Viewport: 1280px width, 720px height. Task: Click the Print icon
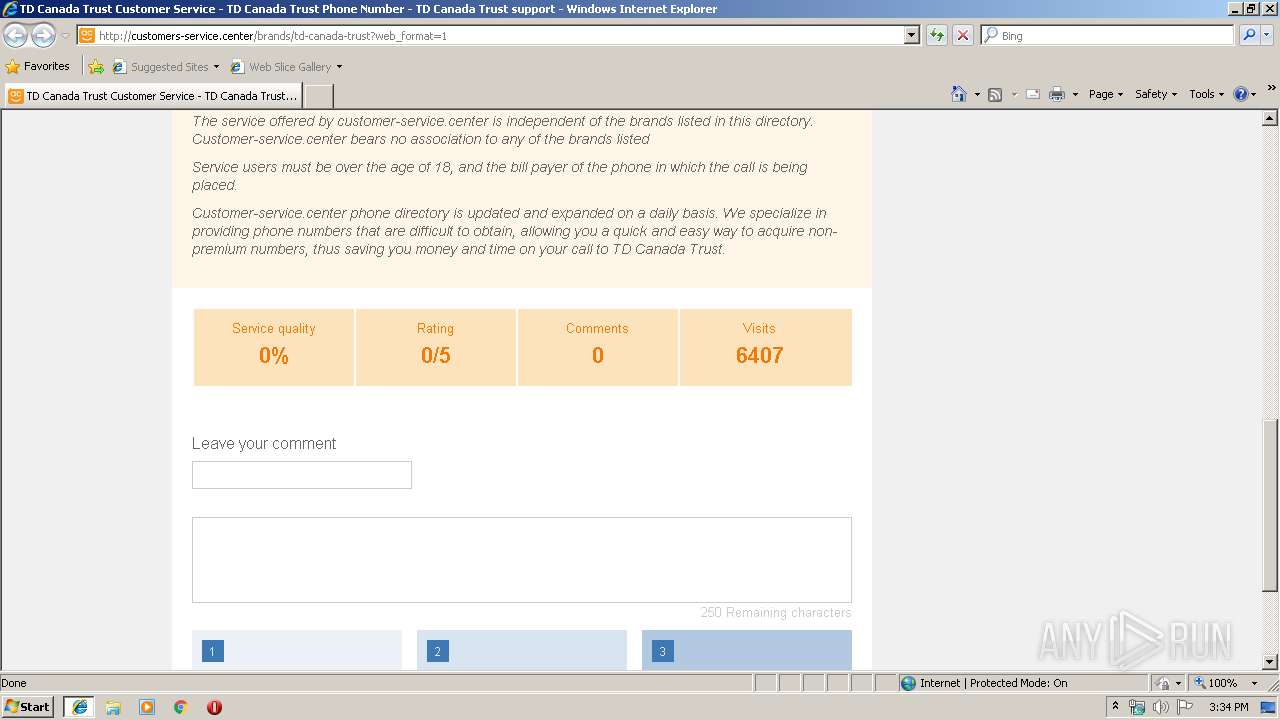(x=1057, y=94)
